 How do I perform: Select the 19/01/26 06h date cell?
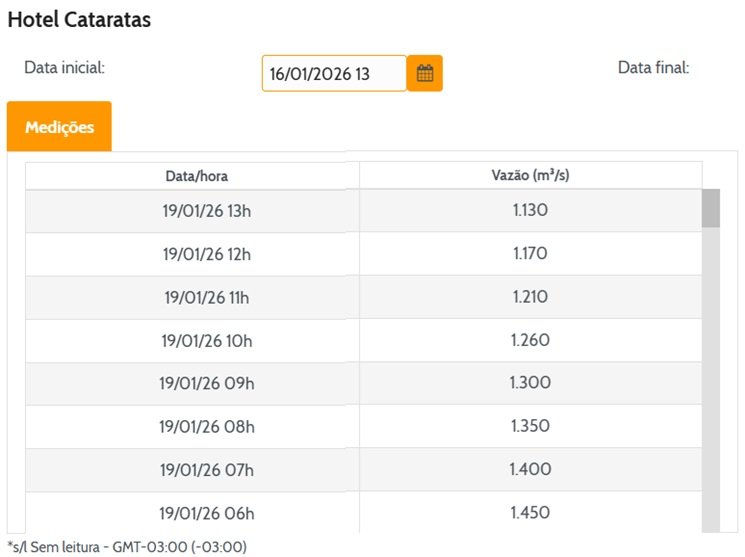207,513
